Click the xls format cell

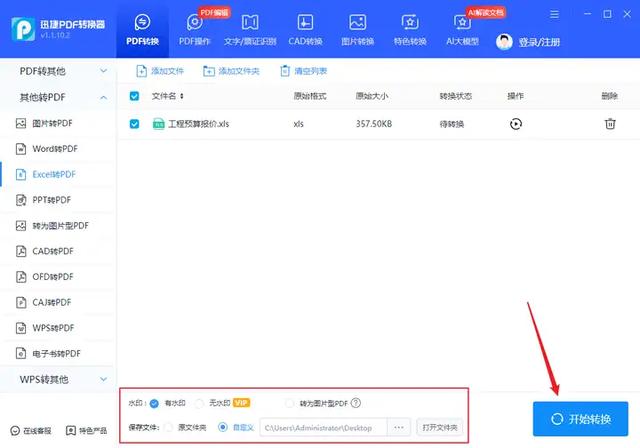click(x=298, y=124)
